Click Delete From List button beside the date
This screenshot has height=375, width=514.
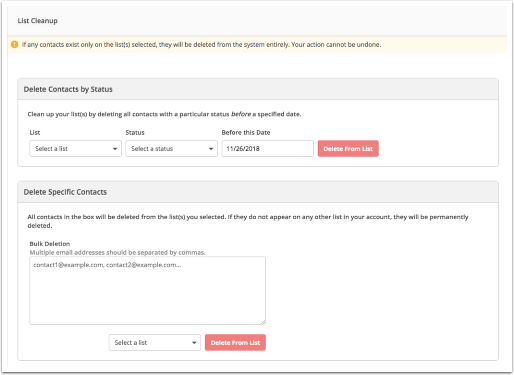click(x=348, y=149)
